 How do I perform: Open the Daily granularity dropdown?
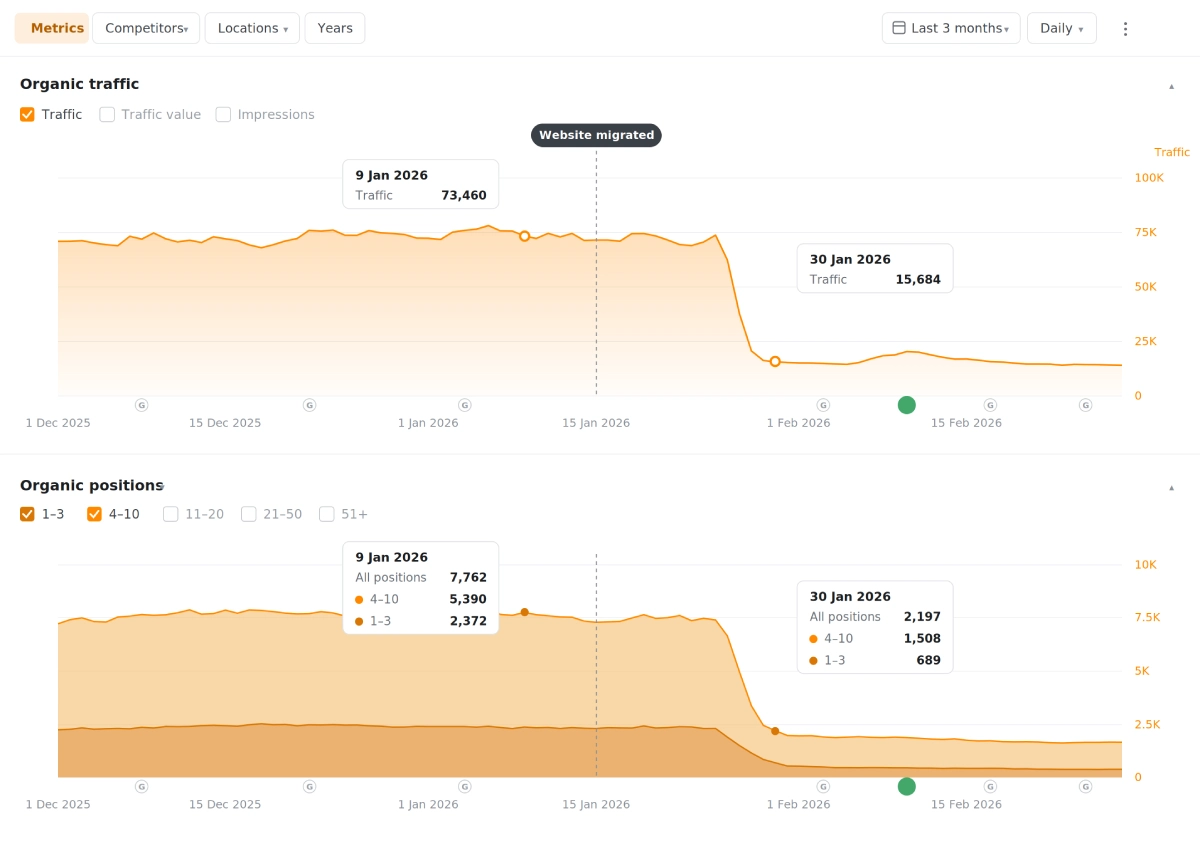tap(1062, 28)
